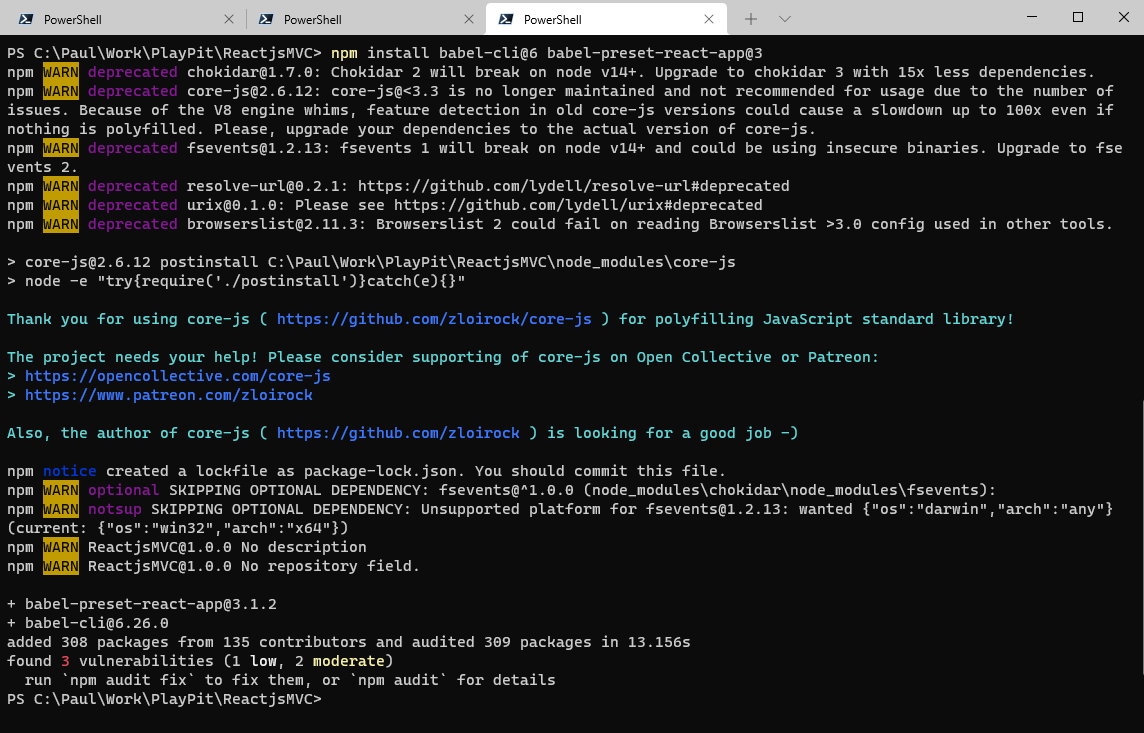Click the yellow 'moderate' word

(x=349, y=661)
